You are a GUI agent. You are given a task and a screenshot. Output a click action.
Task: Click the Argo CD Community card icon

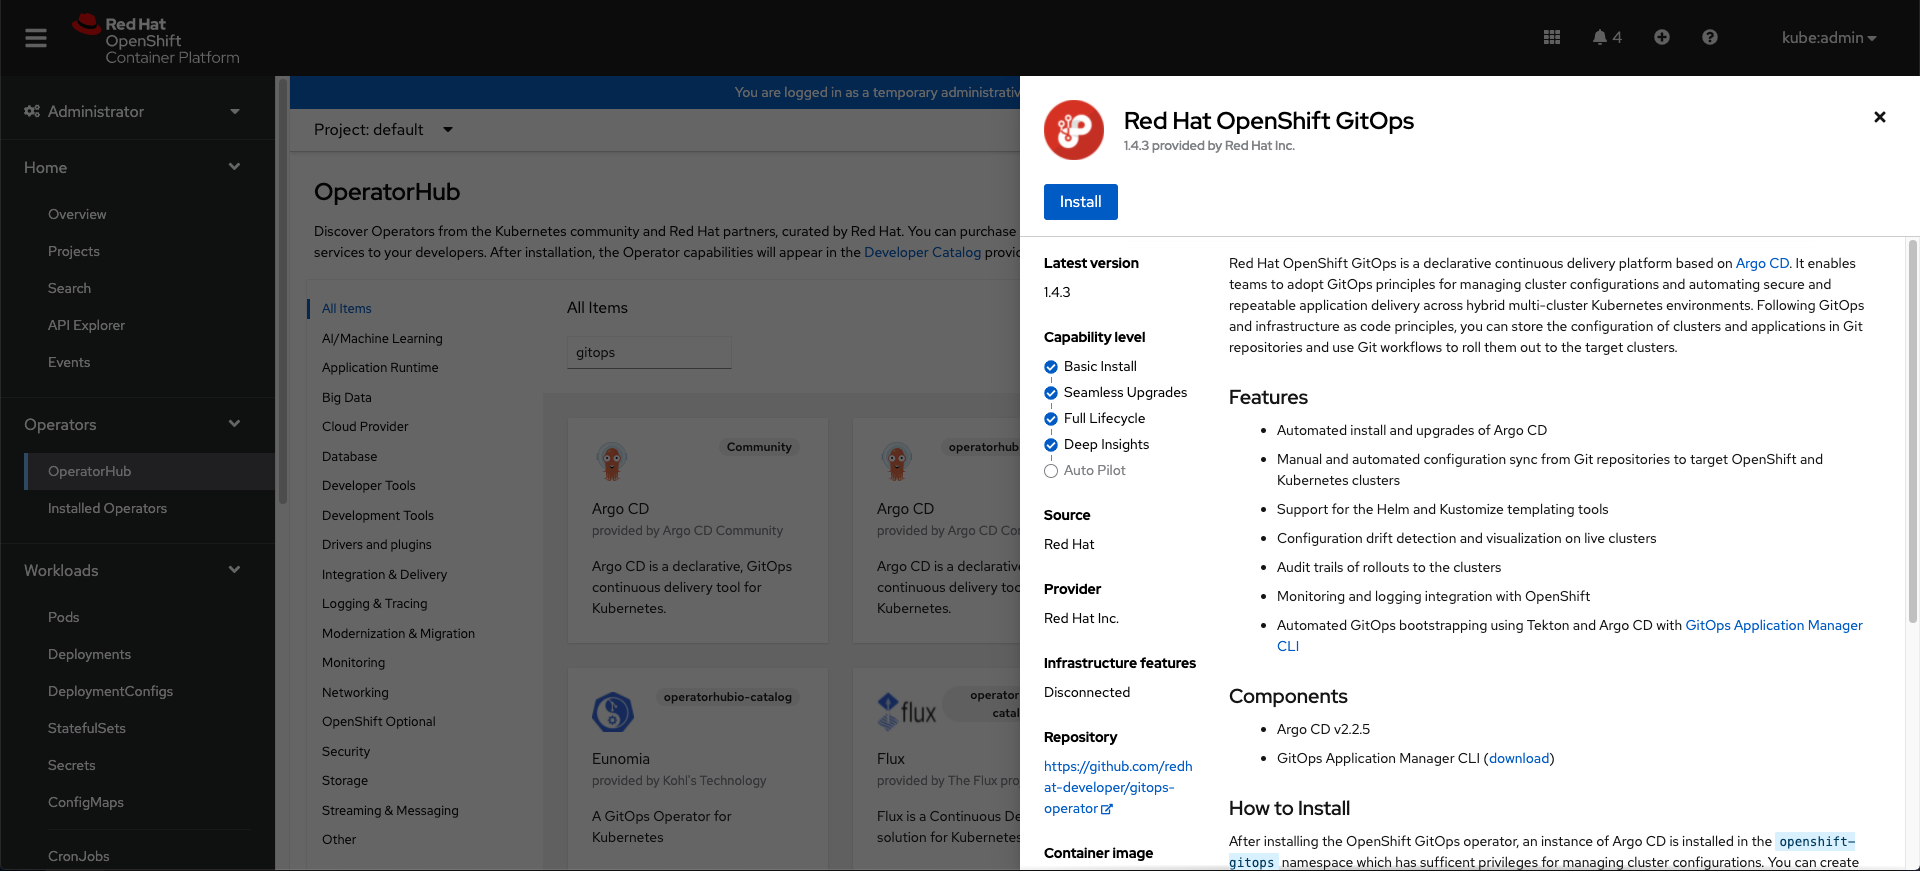[611, 461]
